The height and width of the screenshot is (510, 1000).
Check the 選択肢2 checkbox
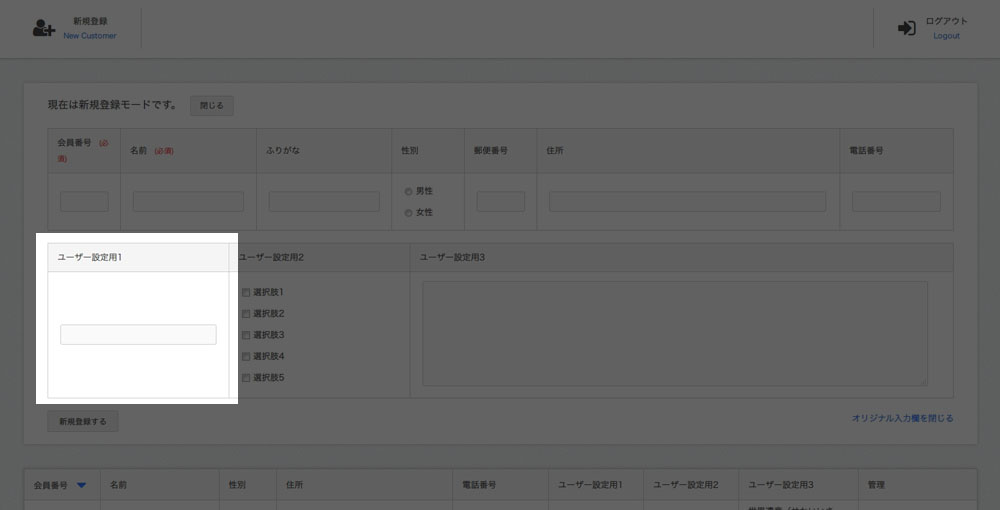[246, 314]
